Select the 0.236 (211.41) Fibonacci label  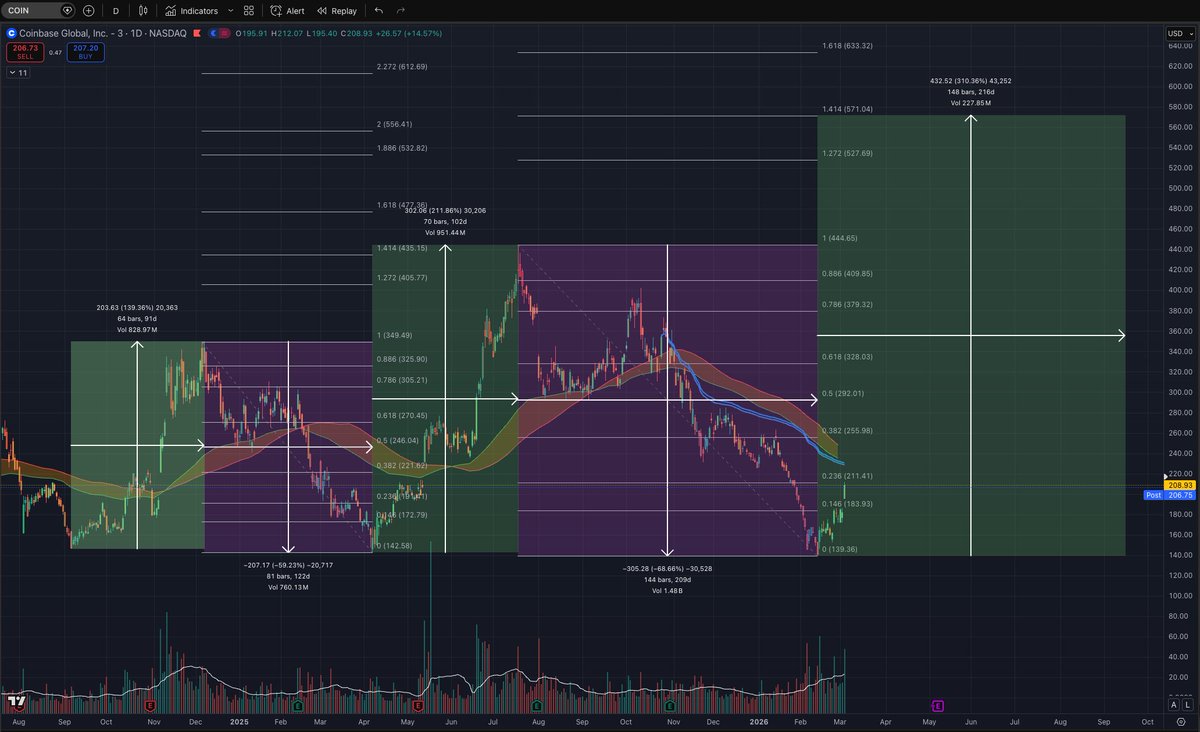coord(847,476)
